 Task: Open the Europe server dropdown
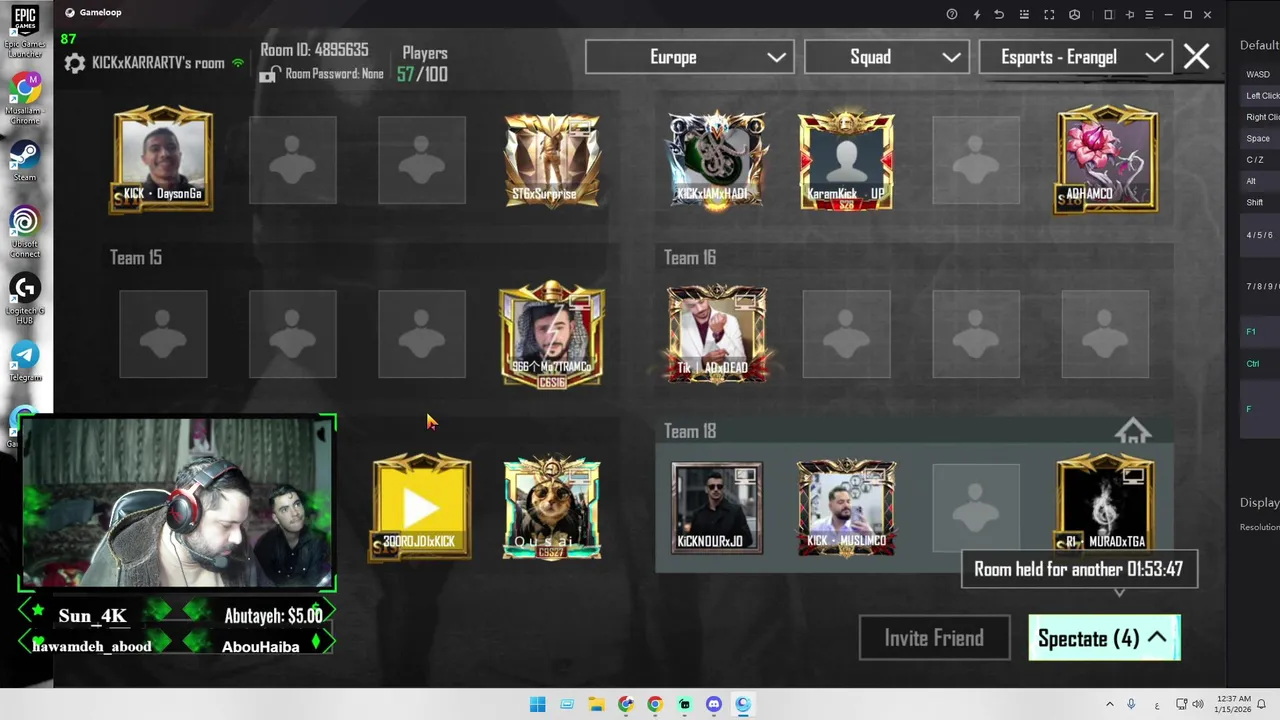689,57
